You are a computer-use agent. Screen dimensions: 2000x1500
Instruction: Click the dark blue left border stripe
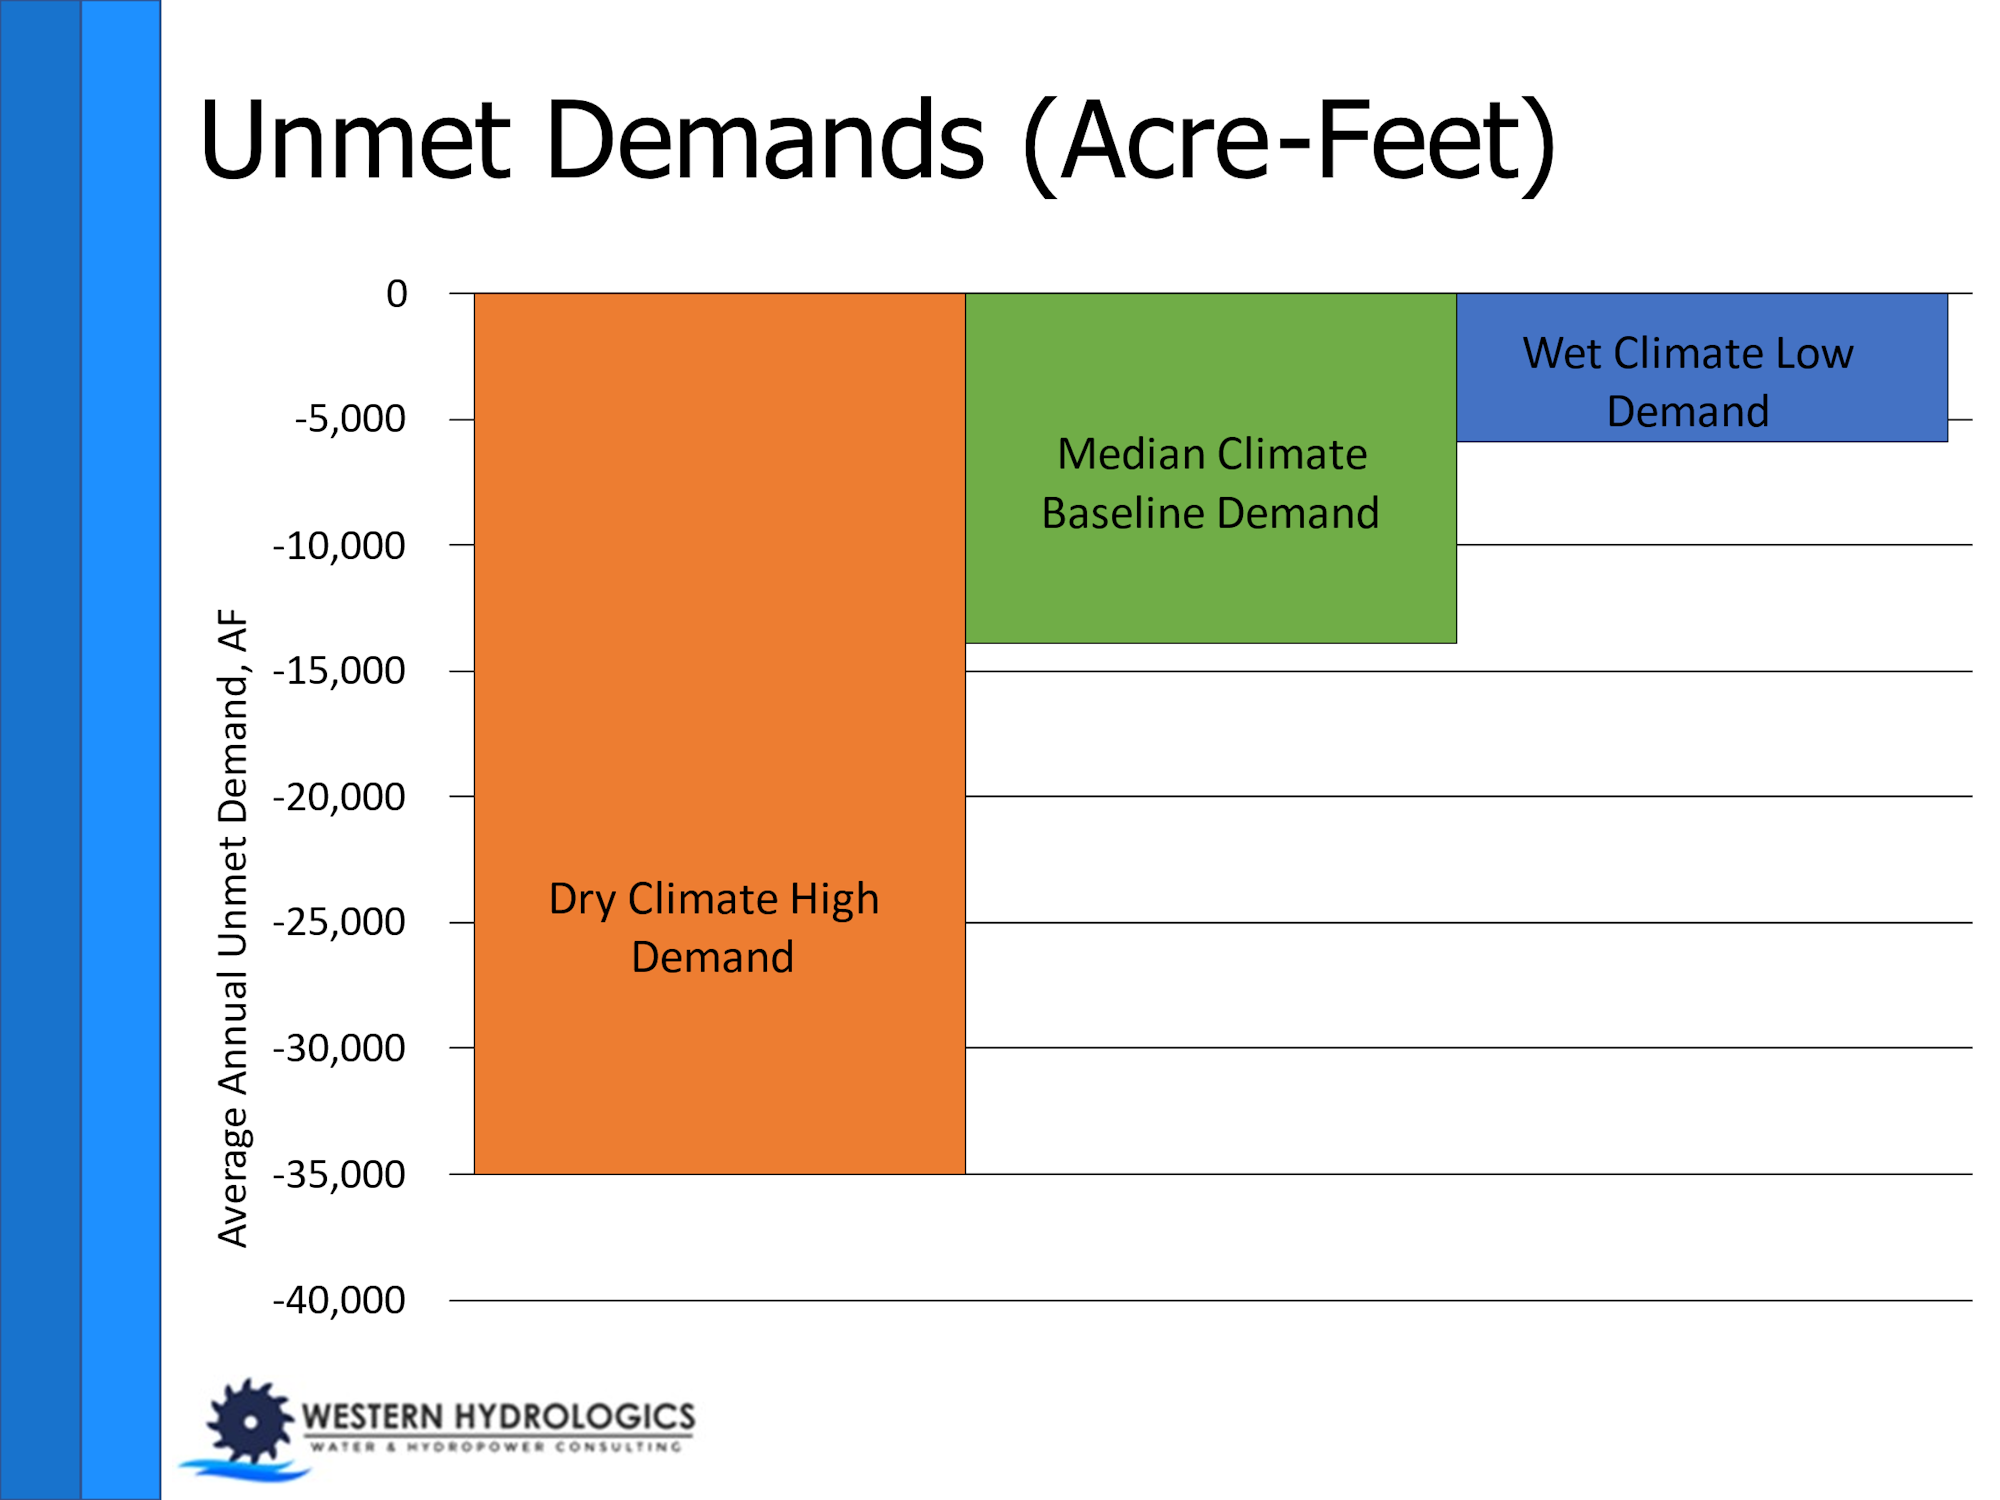(40, 750)
